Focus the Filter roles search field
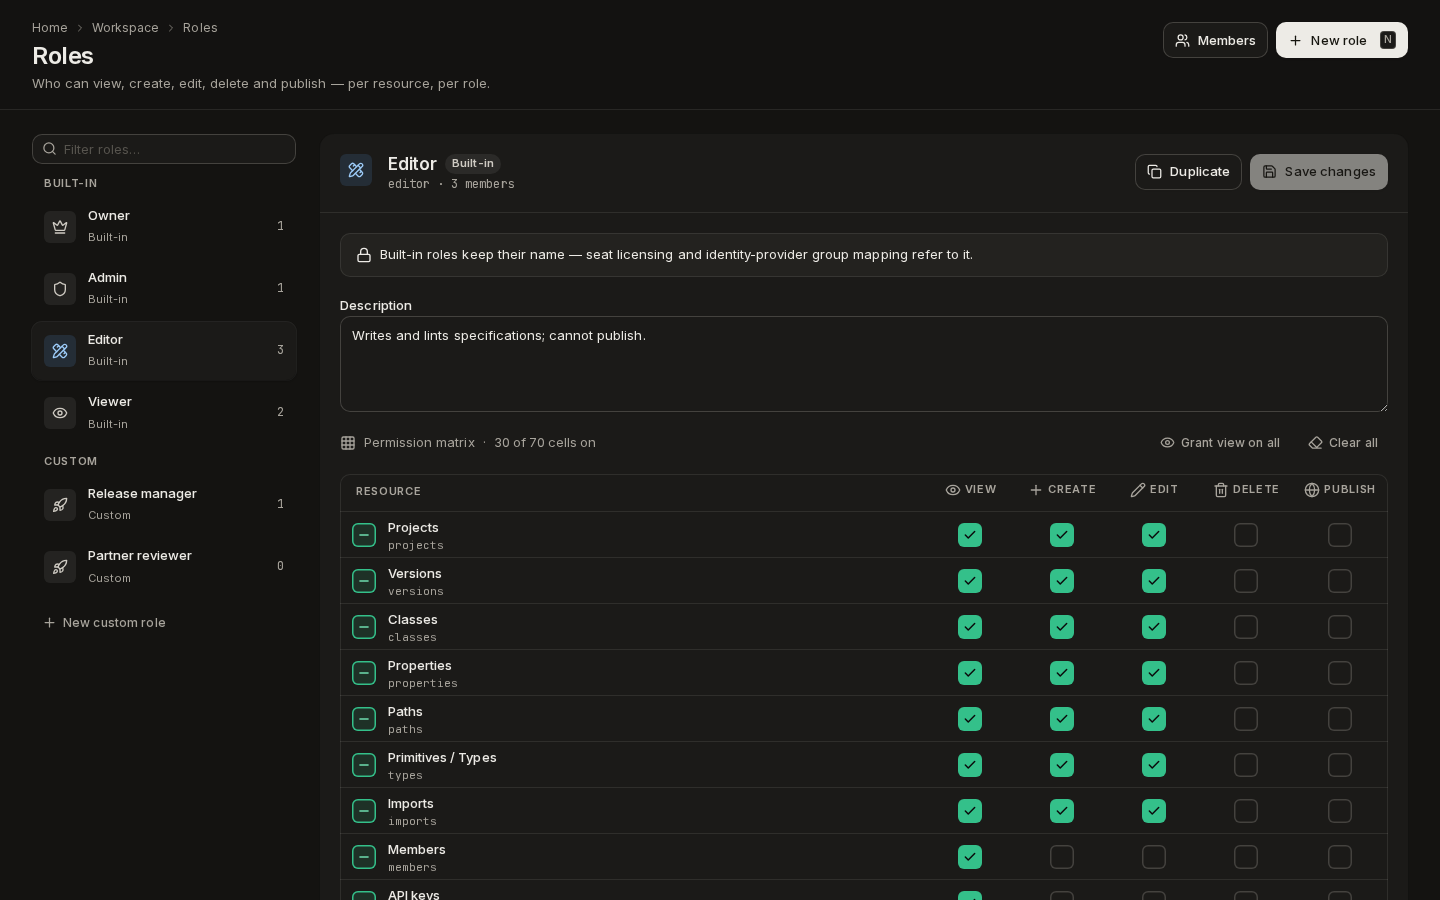1440x900 pixels. [x=164, y=149]
